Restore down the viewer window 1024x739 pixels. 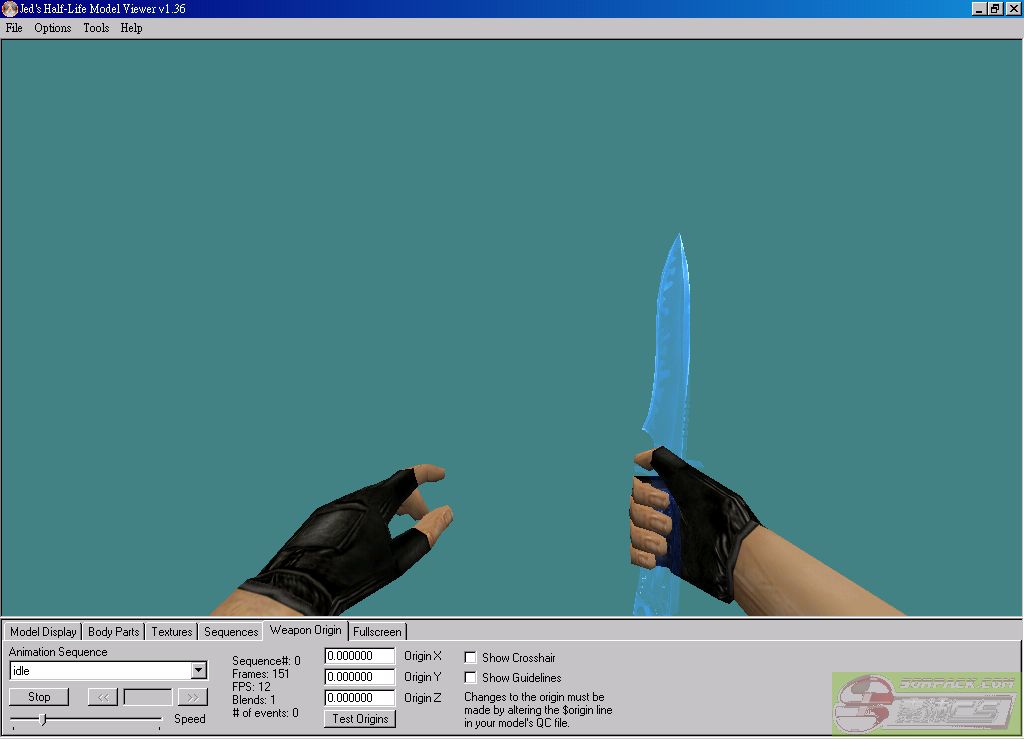click(x=995, y=9)
